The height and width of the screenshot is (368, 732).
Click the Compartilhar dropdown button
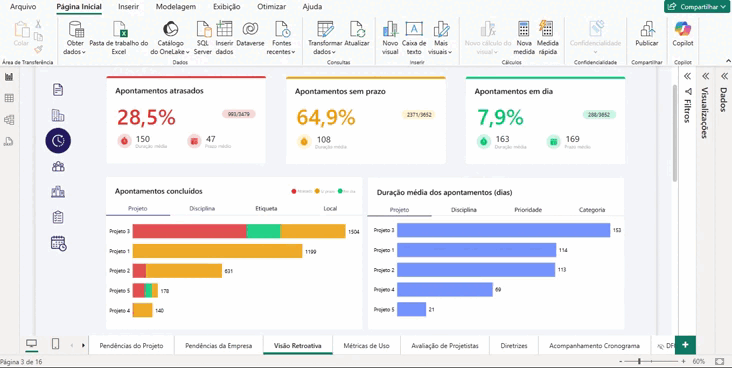point(697,7)
